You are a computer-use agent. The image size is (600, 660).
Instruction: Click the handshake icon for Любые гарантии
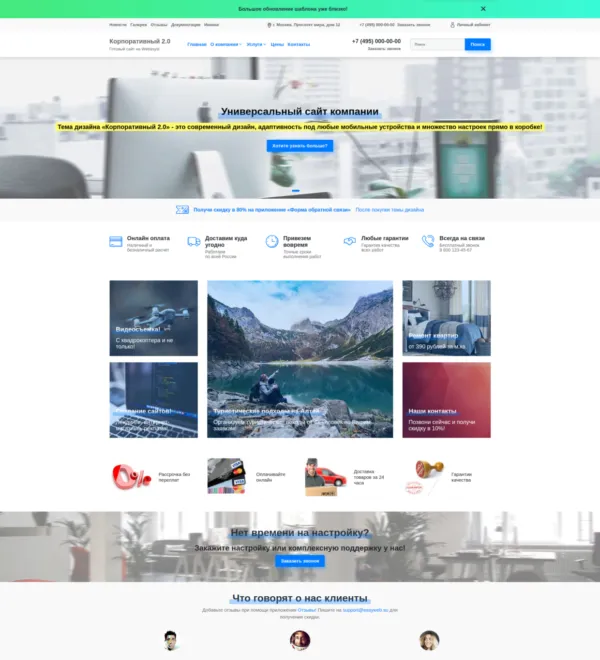pyautogui.click(x=350, y=241)
